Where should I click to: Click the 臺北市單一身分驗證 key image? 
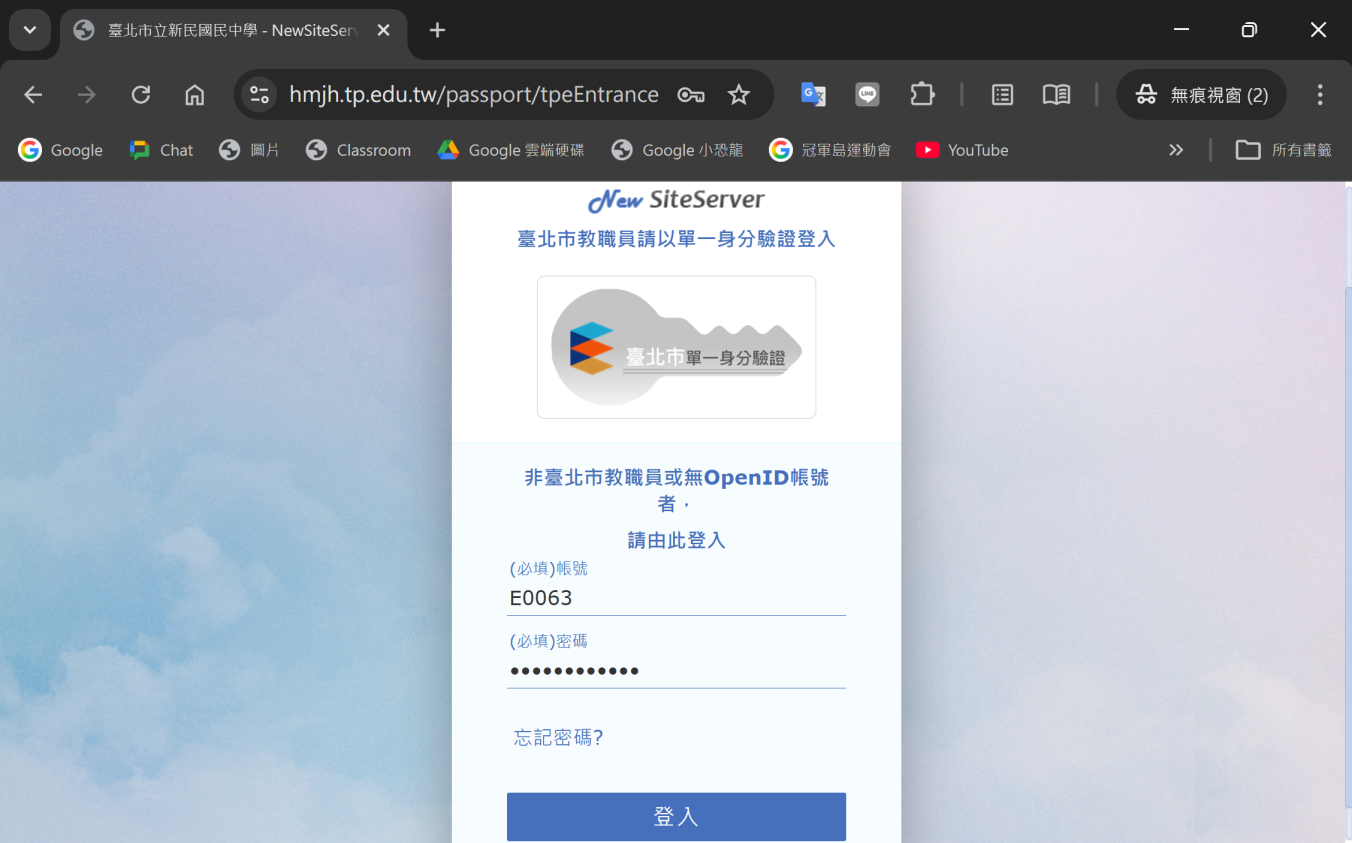pyautogui.click(x=676, y=347)
